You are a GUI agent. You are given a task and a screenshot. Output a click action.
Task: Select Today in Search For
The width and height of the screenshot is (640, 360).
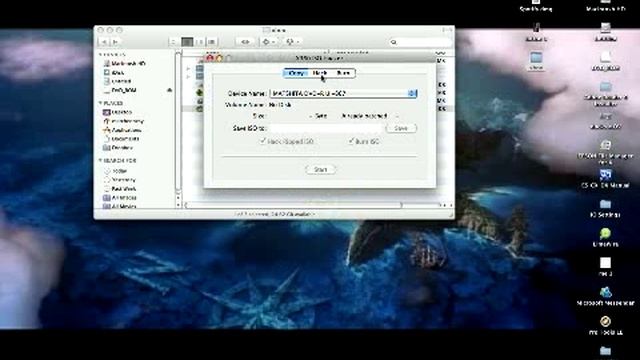point(116,171)
